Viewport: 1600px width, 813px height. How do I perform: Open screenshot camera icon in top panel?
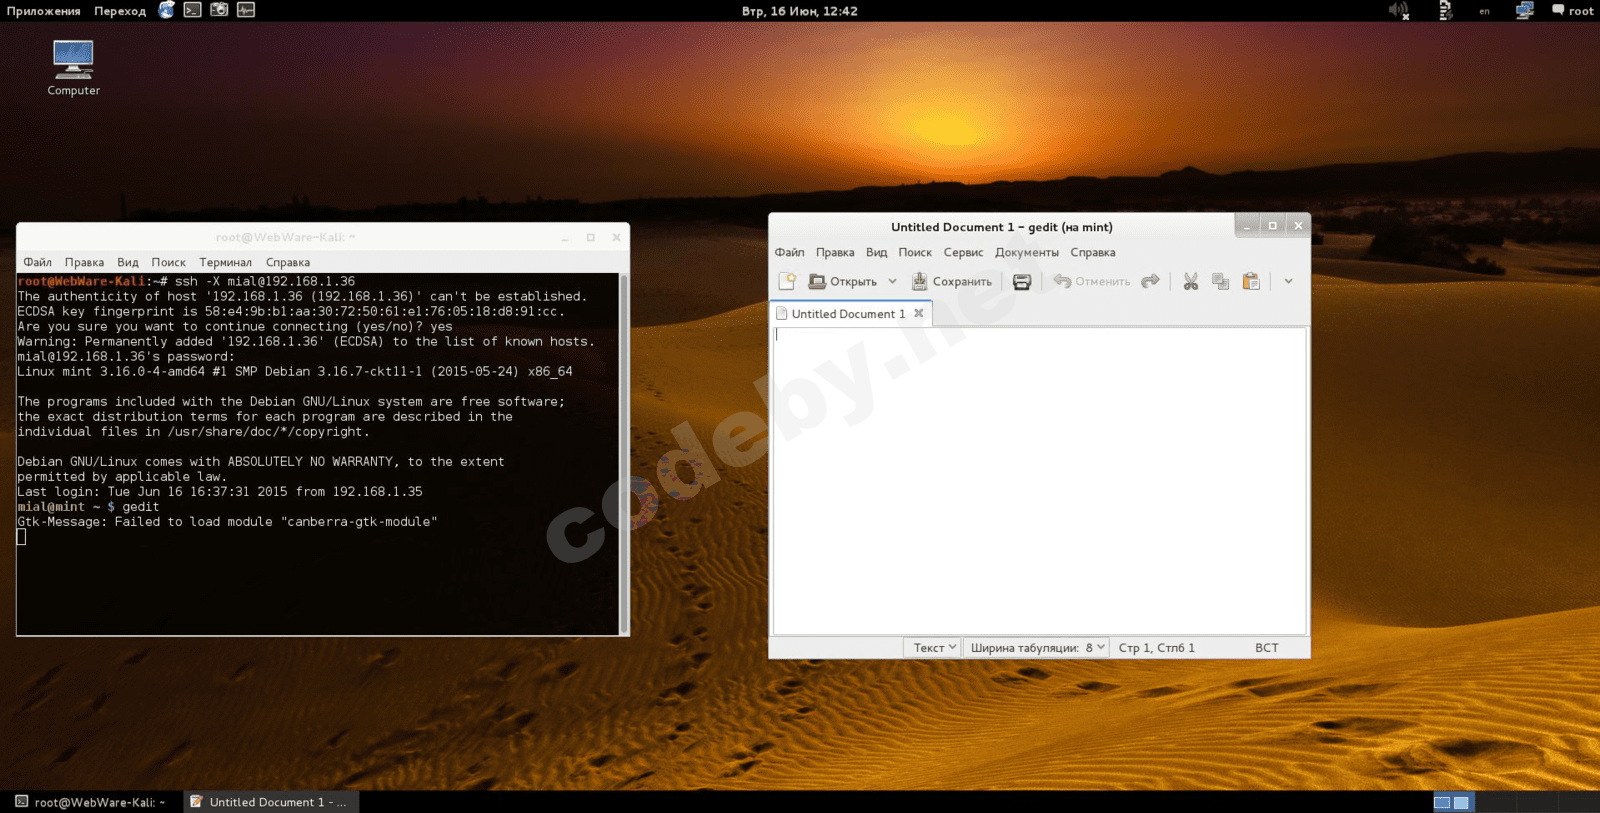click(x=219, y=10)
